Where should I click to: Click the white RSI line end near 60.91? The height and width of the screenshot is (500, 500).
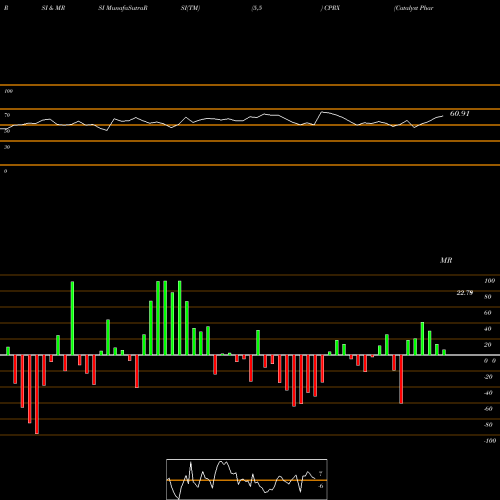442,116
